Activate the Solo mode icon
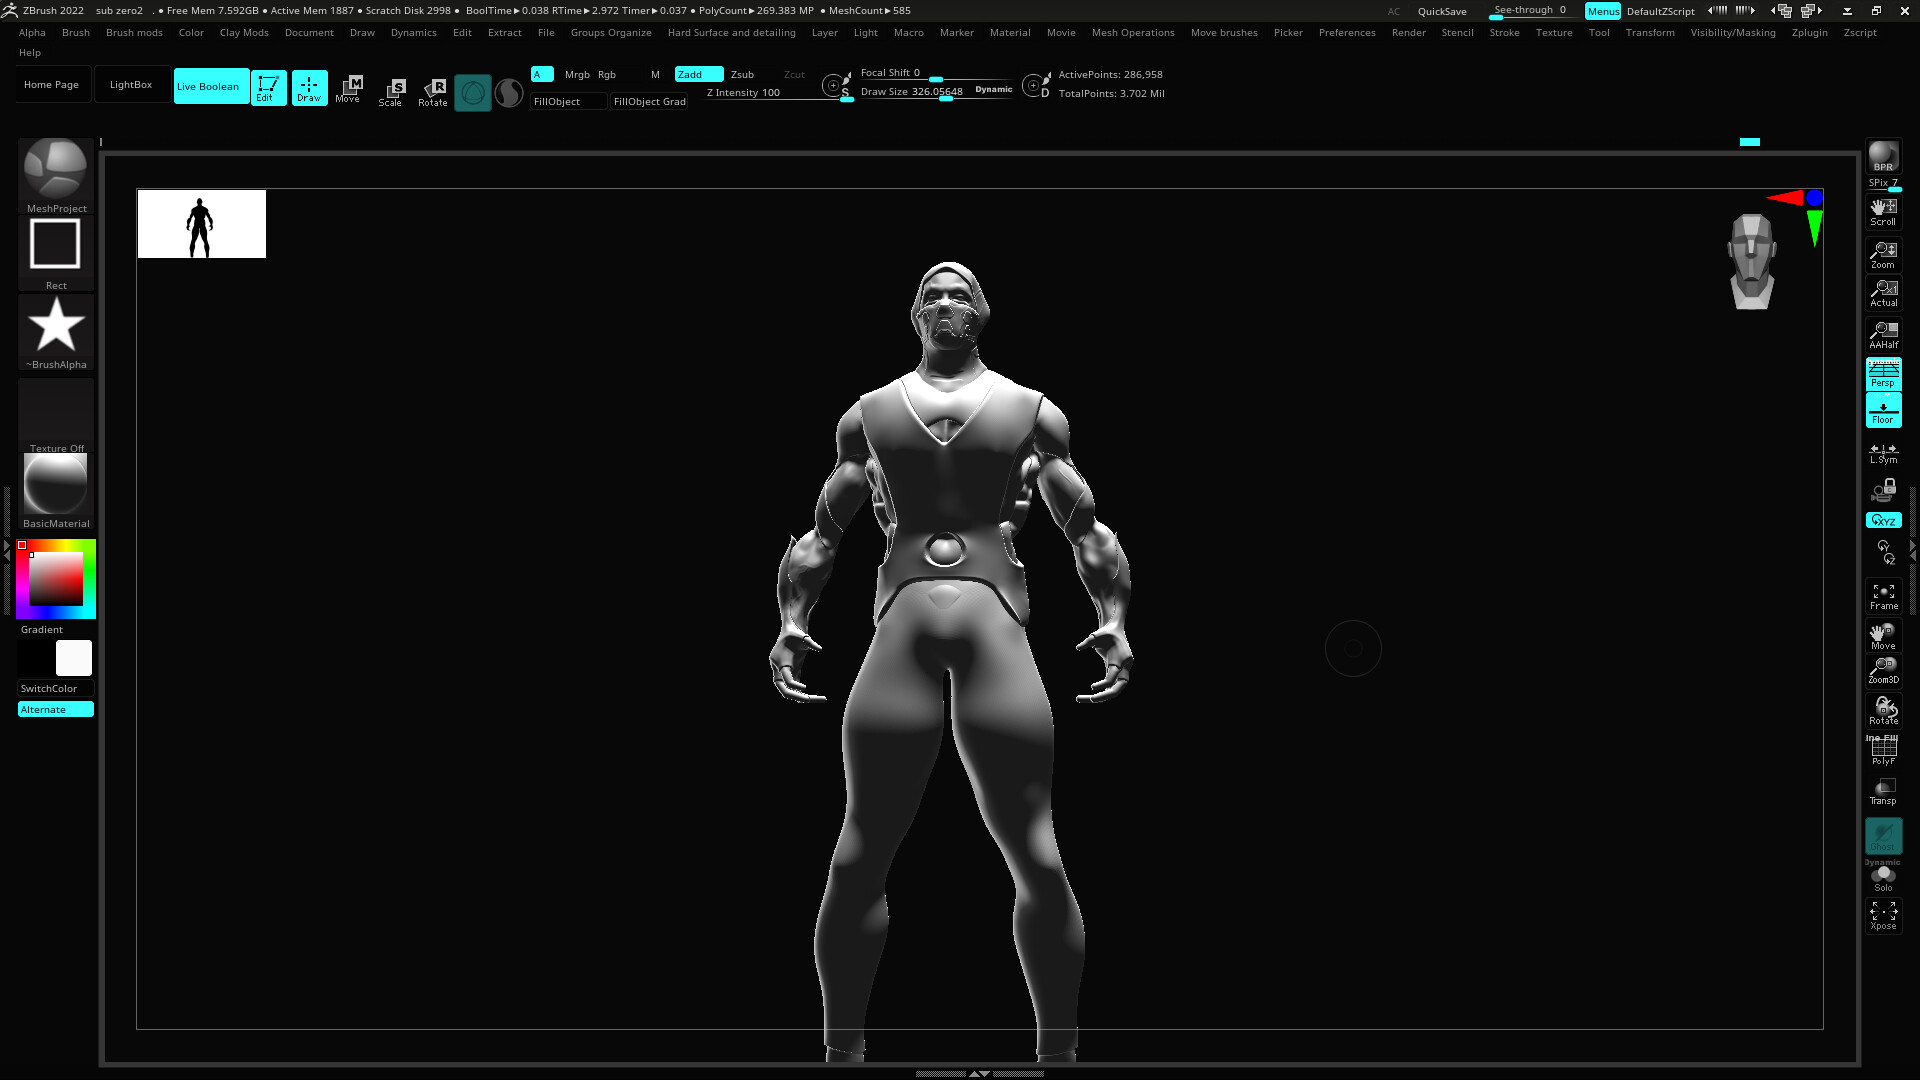This screenshot has width=1920, height=1080. (x=1883, y=878)
